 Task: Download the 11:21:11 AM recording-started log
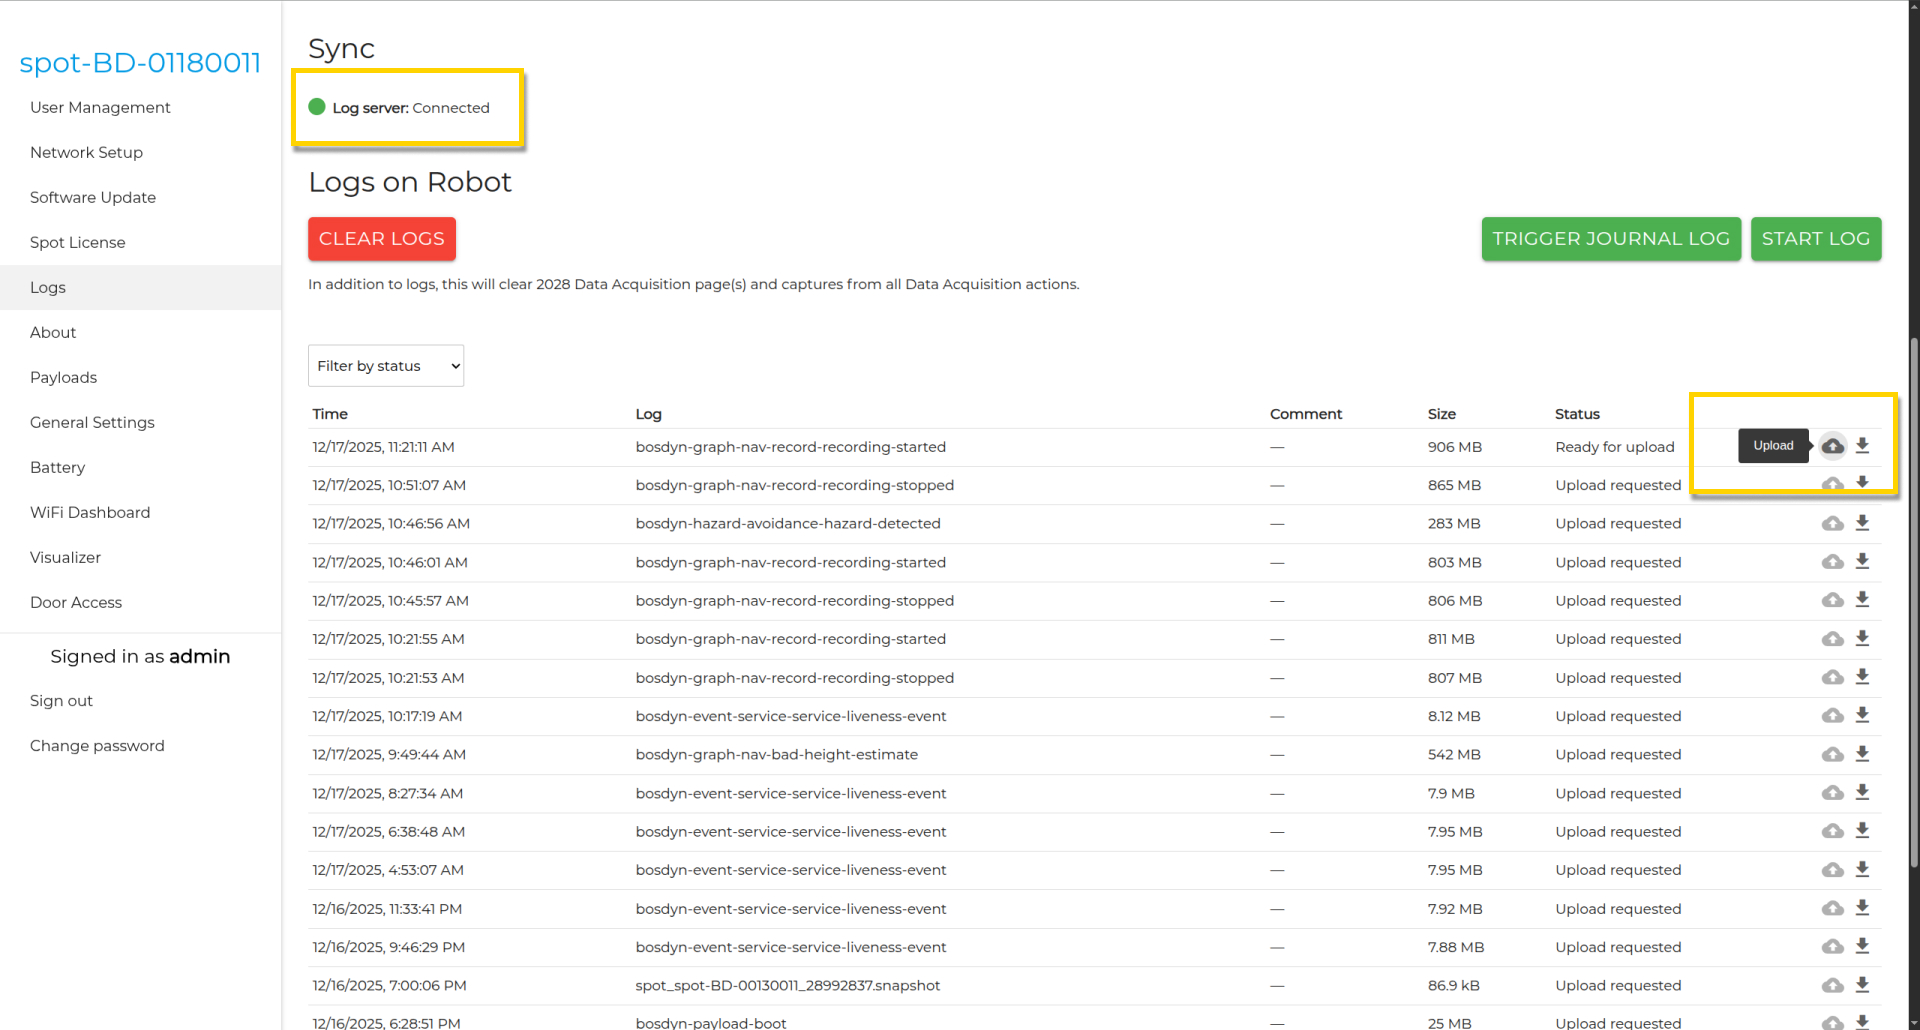(x=1862, y=446)
